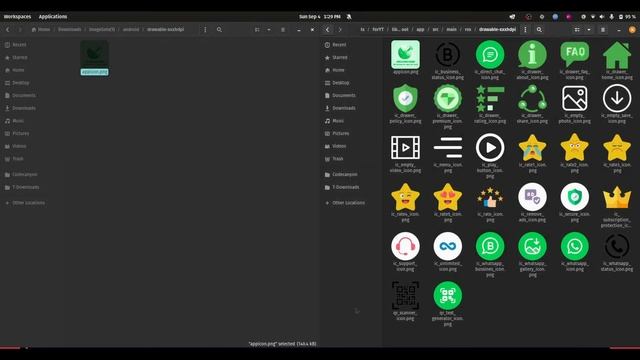The height and width of the screenshot is (360, 640).
Task: Open hamburger menu in left file window
Action: (283, 30)
